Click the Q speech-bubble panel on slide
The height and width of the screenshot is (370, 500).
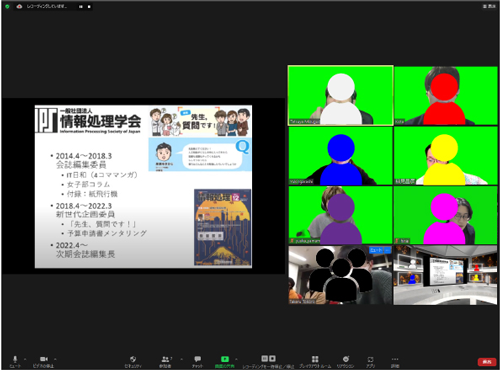point(200,155)
